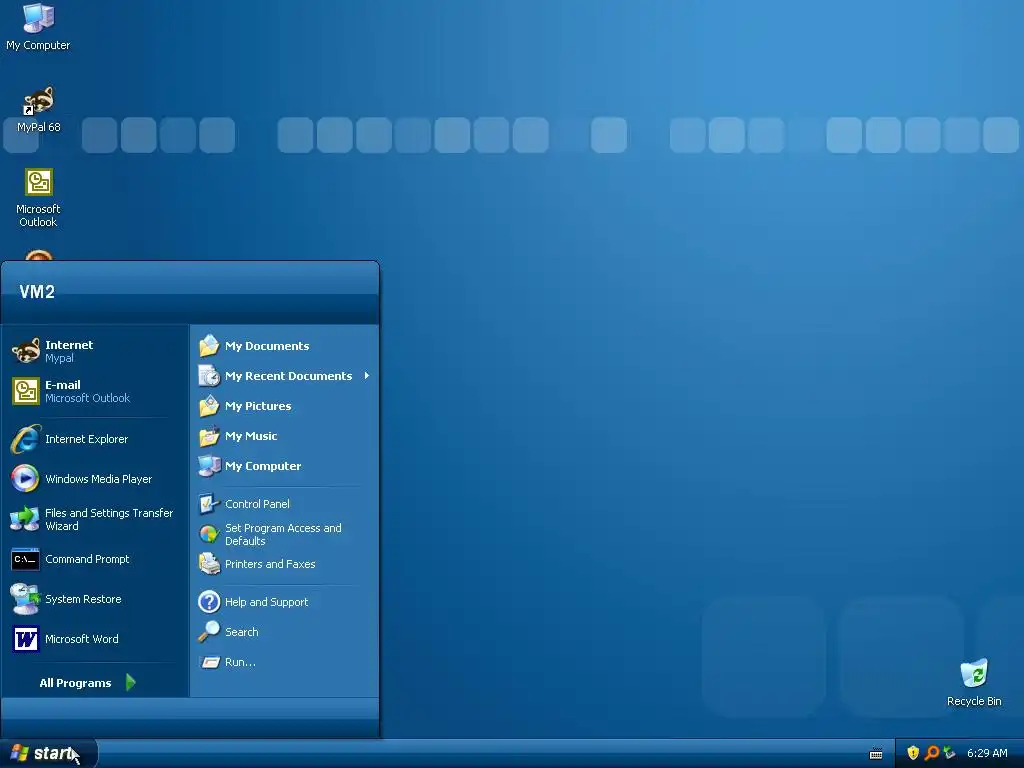Open the Run... dialog

pos(284,662)
